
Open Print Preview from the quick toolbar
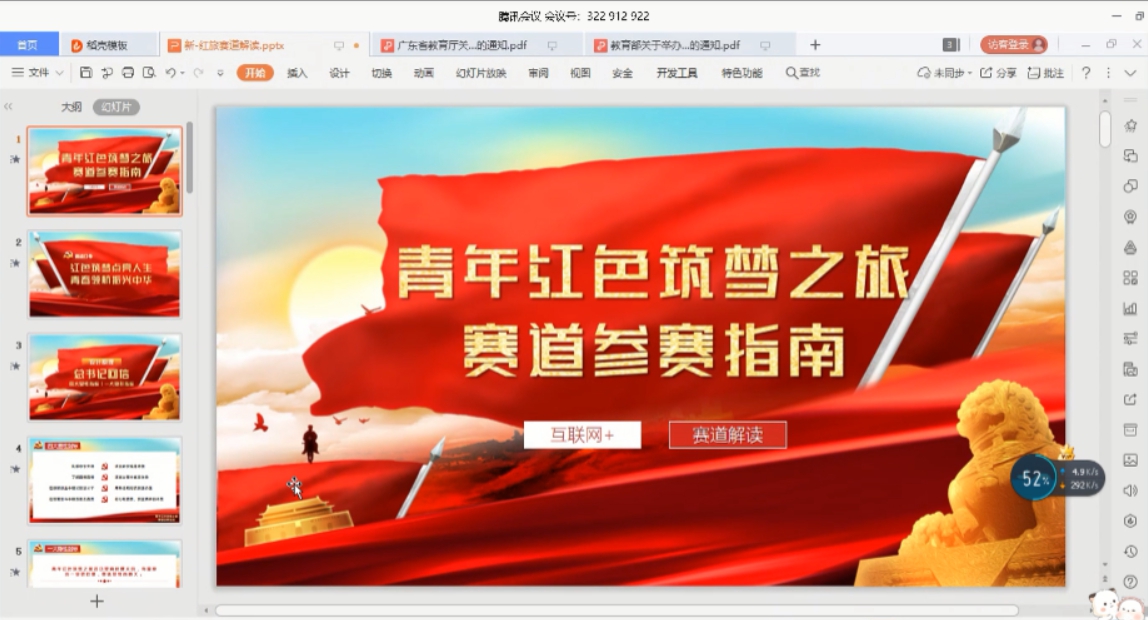point(149,72)
